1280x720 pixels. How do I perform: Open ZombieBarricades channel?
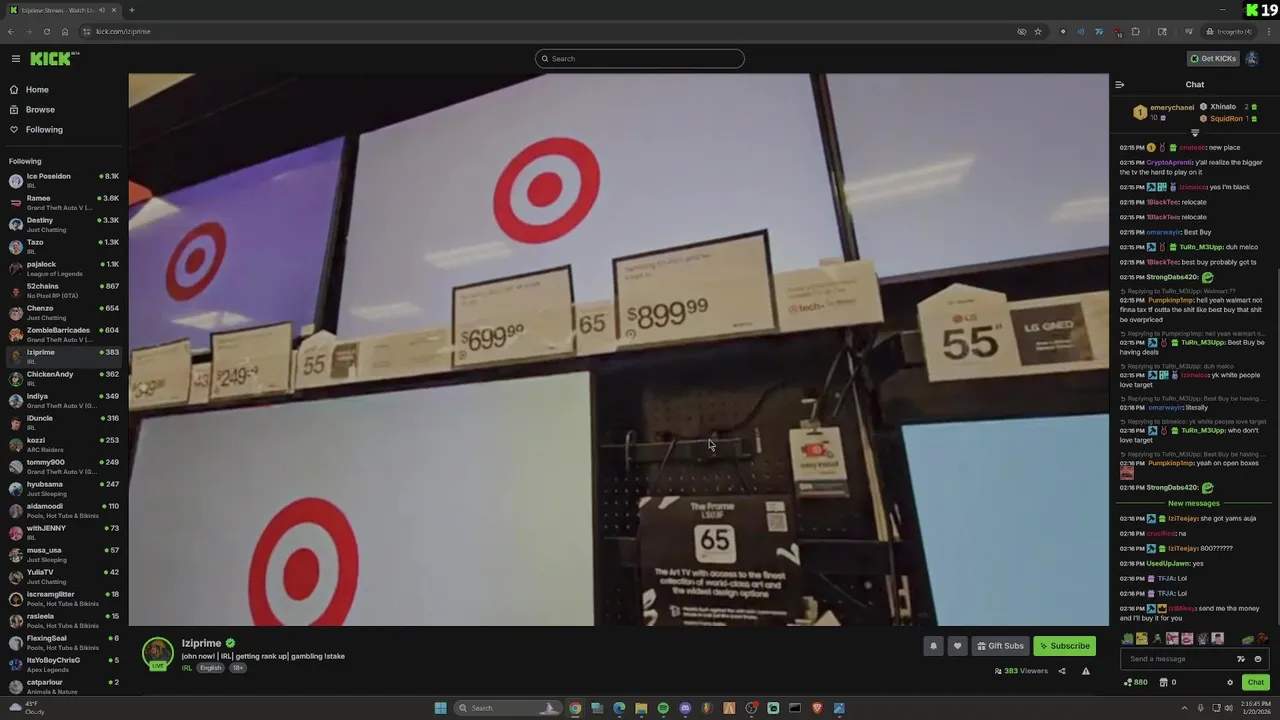pos(64,335)
